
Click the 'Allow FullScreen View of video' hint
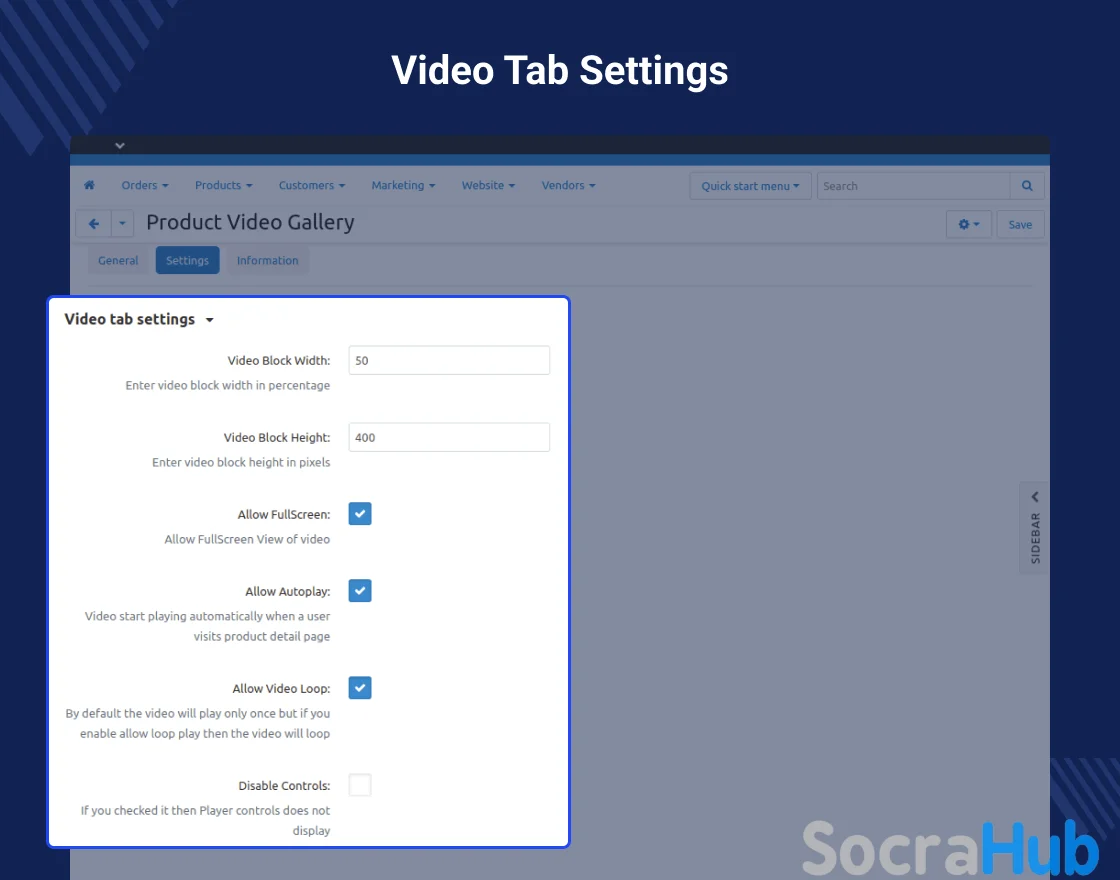coord(247,539)
